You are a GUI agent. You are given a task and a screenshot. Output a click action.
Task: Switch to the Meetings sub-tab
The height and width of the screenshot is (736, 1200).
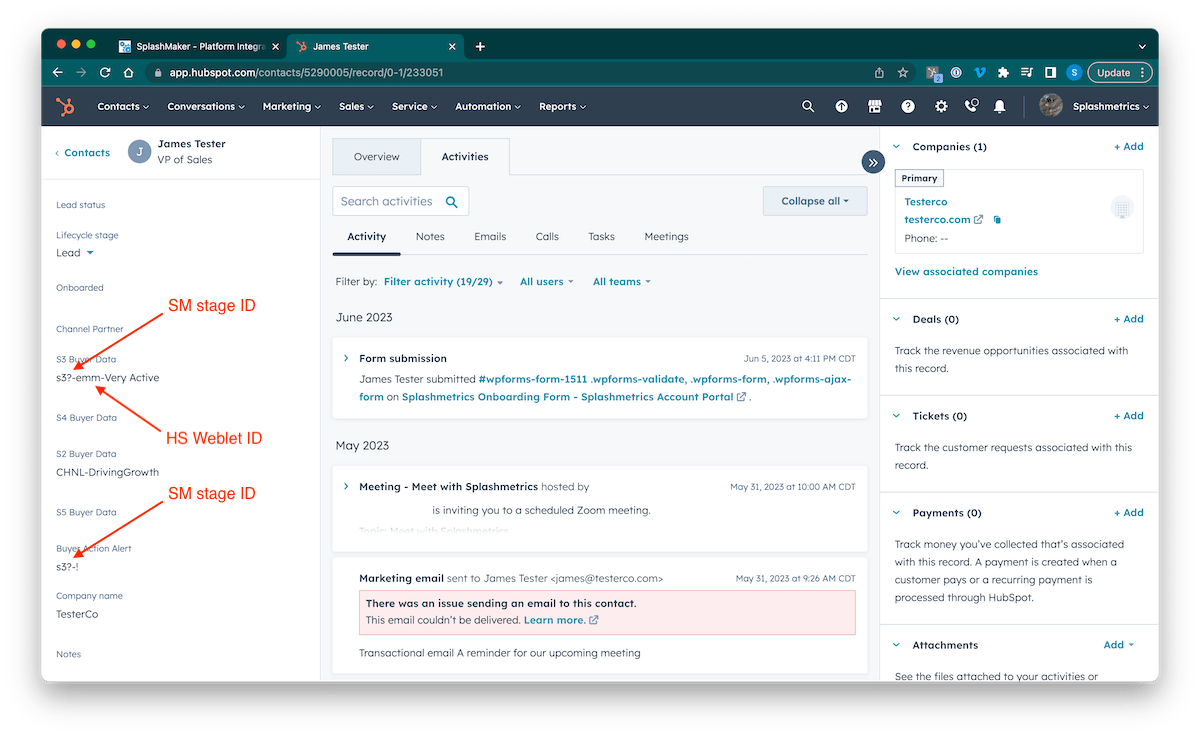click(x=666, y=237)
